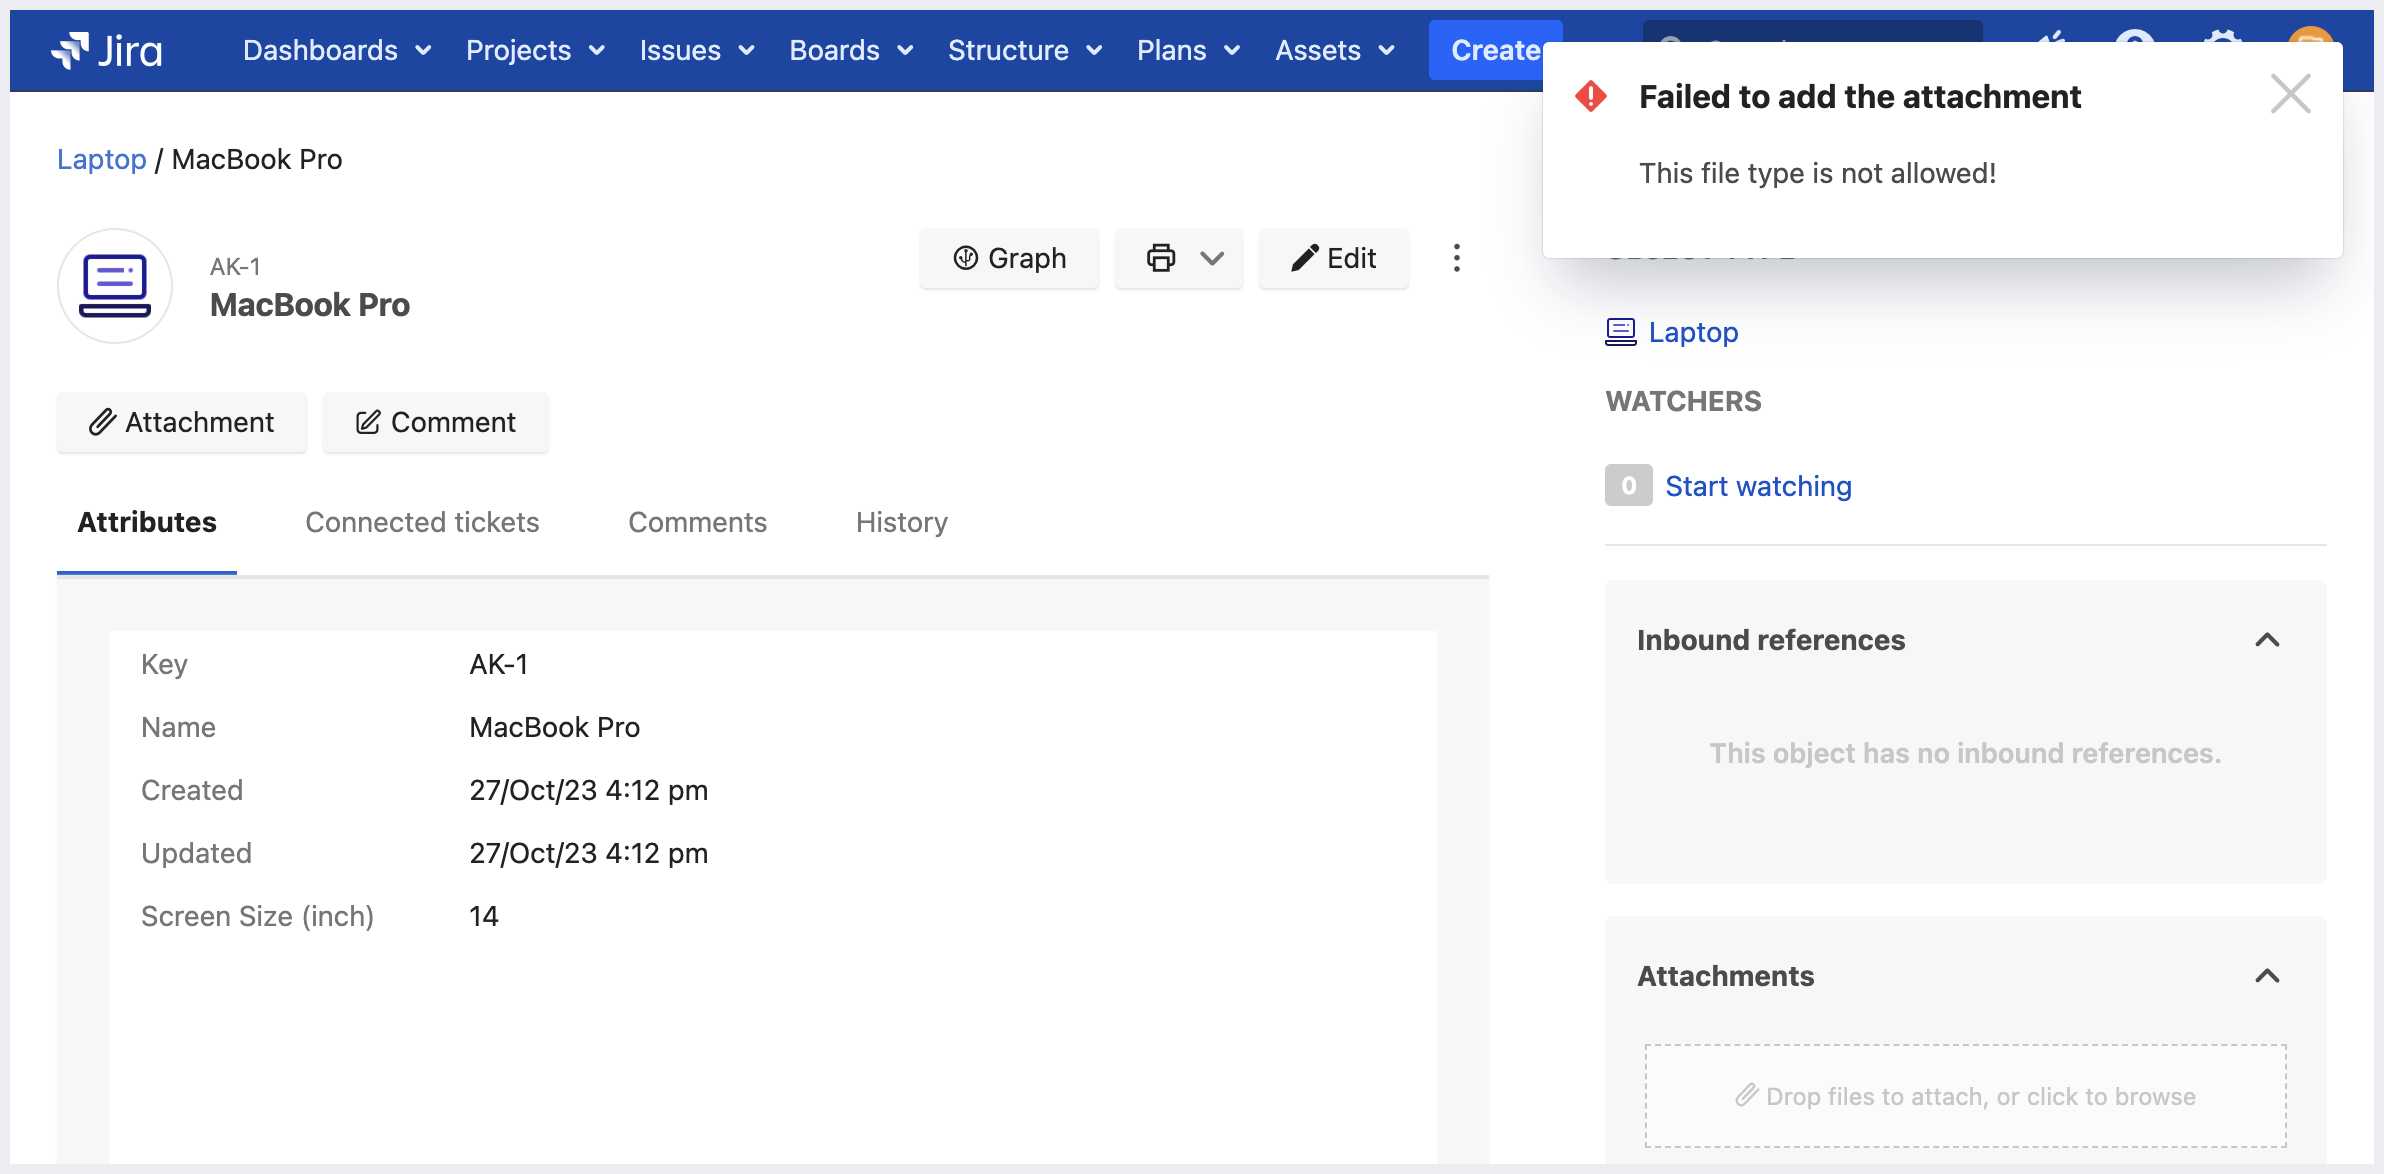Collapse the Inbound references panel
This screenshot has height=1174, width=2384.
point(2267,640)
